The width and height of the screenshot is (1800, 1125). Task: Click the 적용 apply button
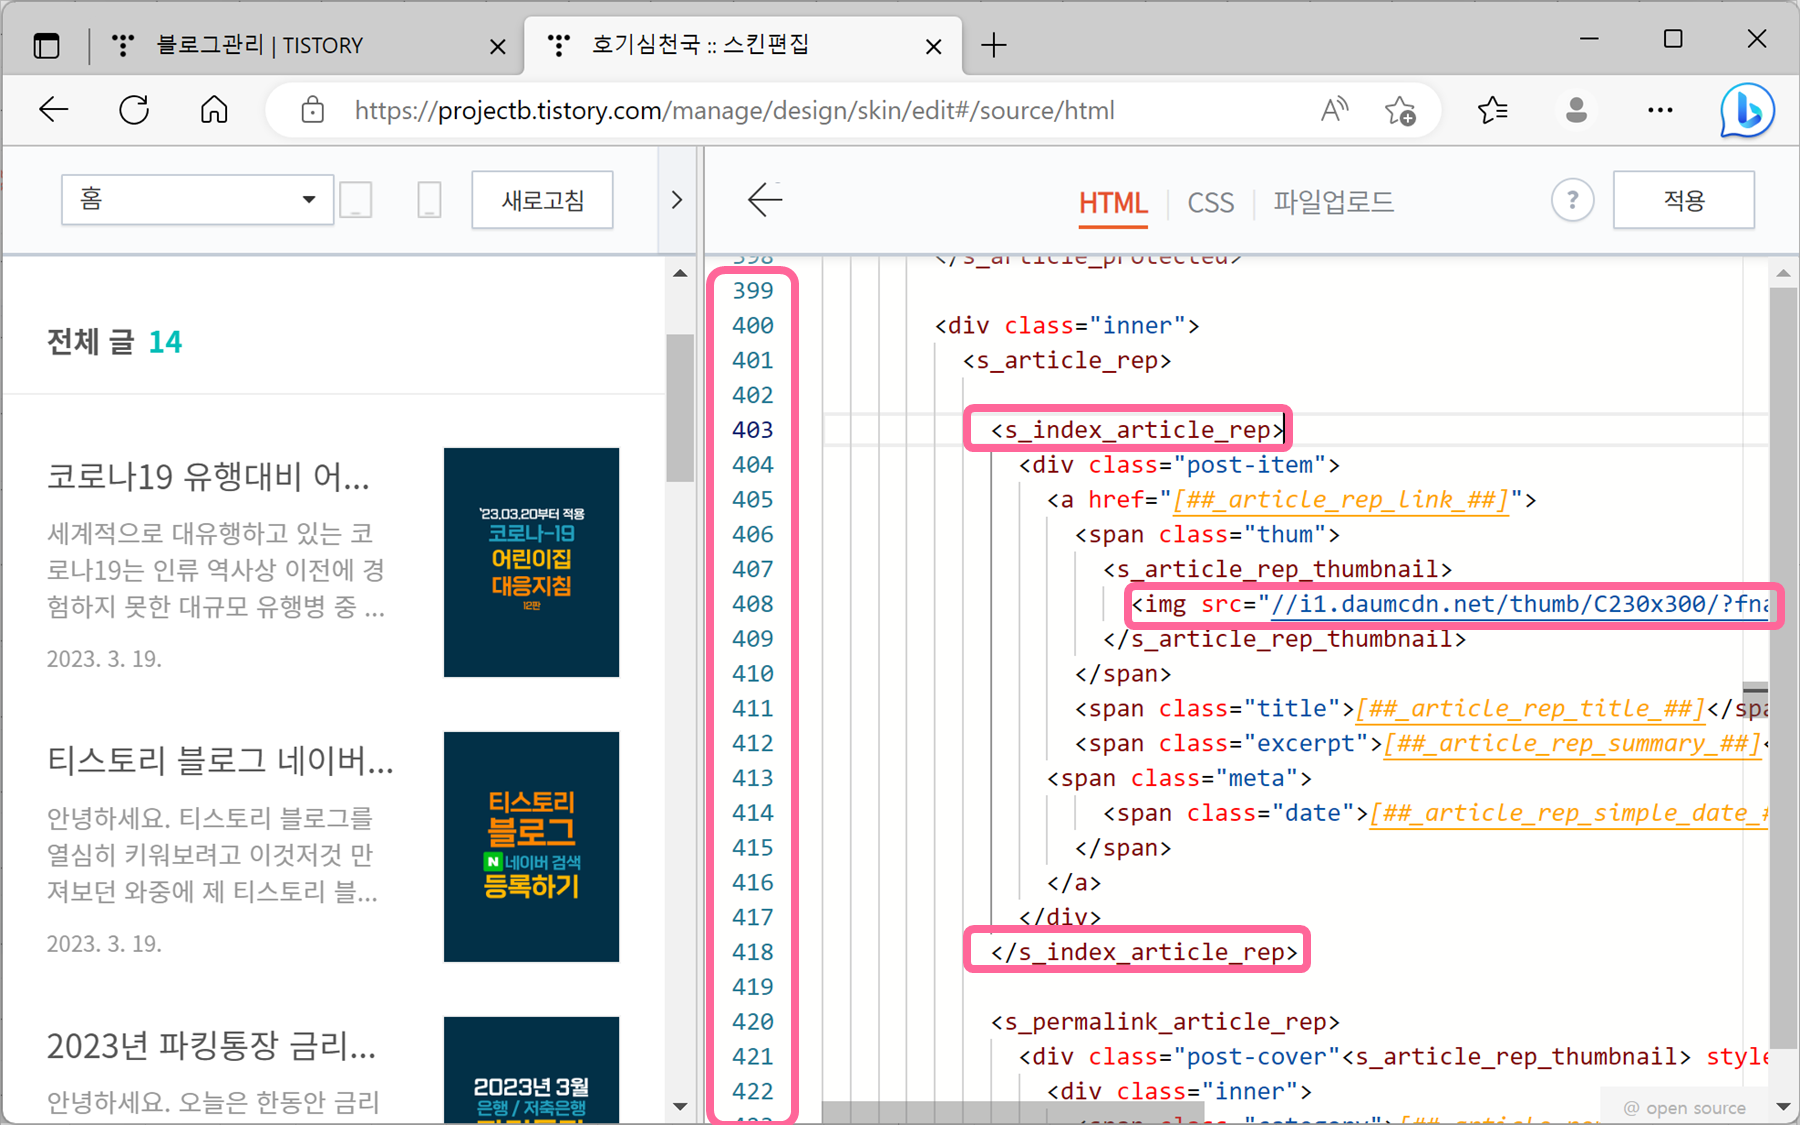click(x=1683, y=201)
